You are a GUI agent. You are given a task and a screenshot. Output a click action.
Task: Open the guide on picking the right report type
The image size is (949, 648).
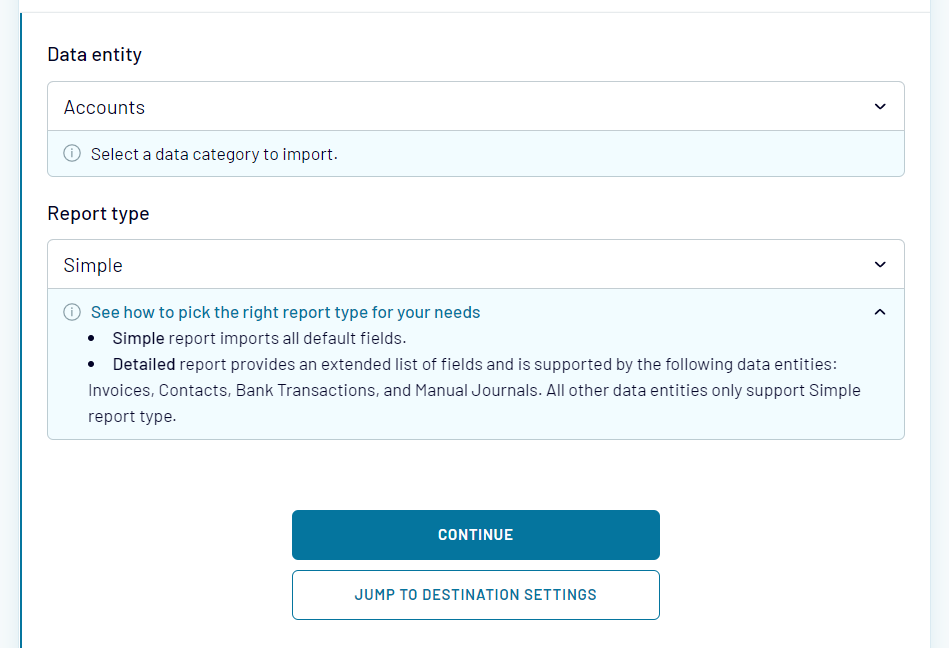coord(286,311)
